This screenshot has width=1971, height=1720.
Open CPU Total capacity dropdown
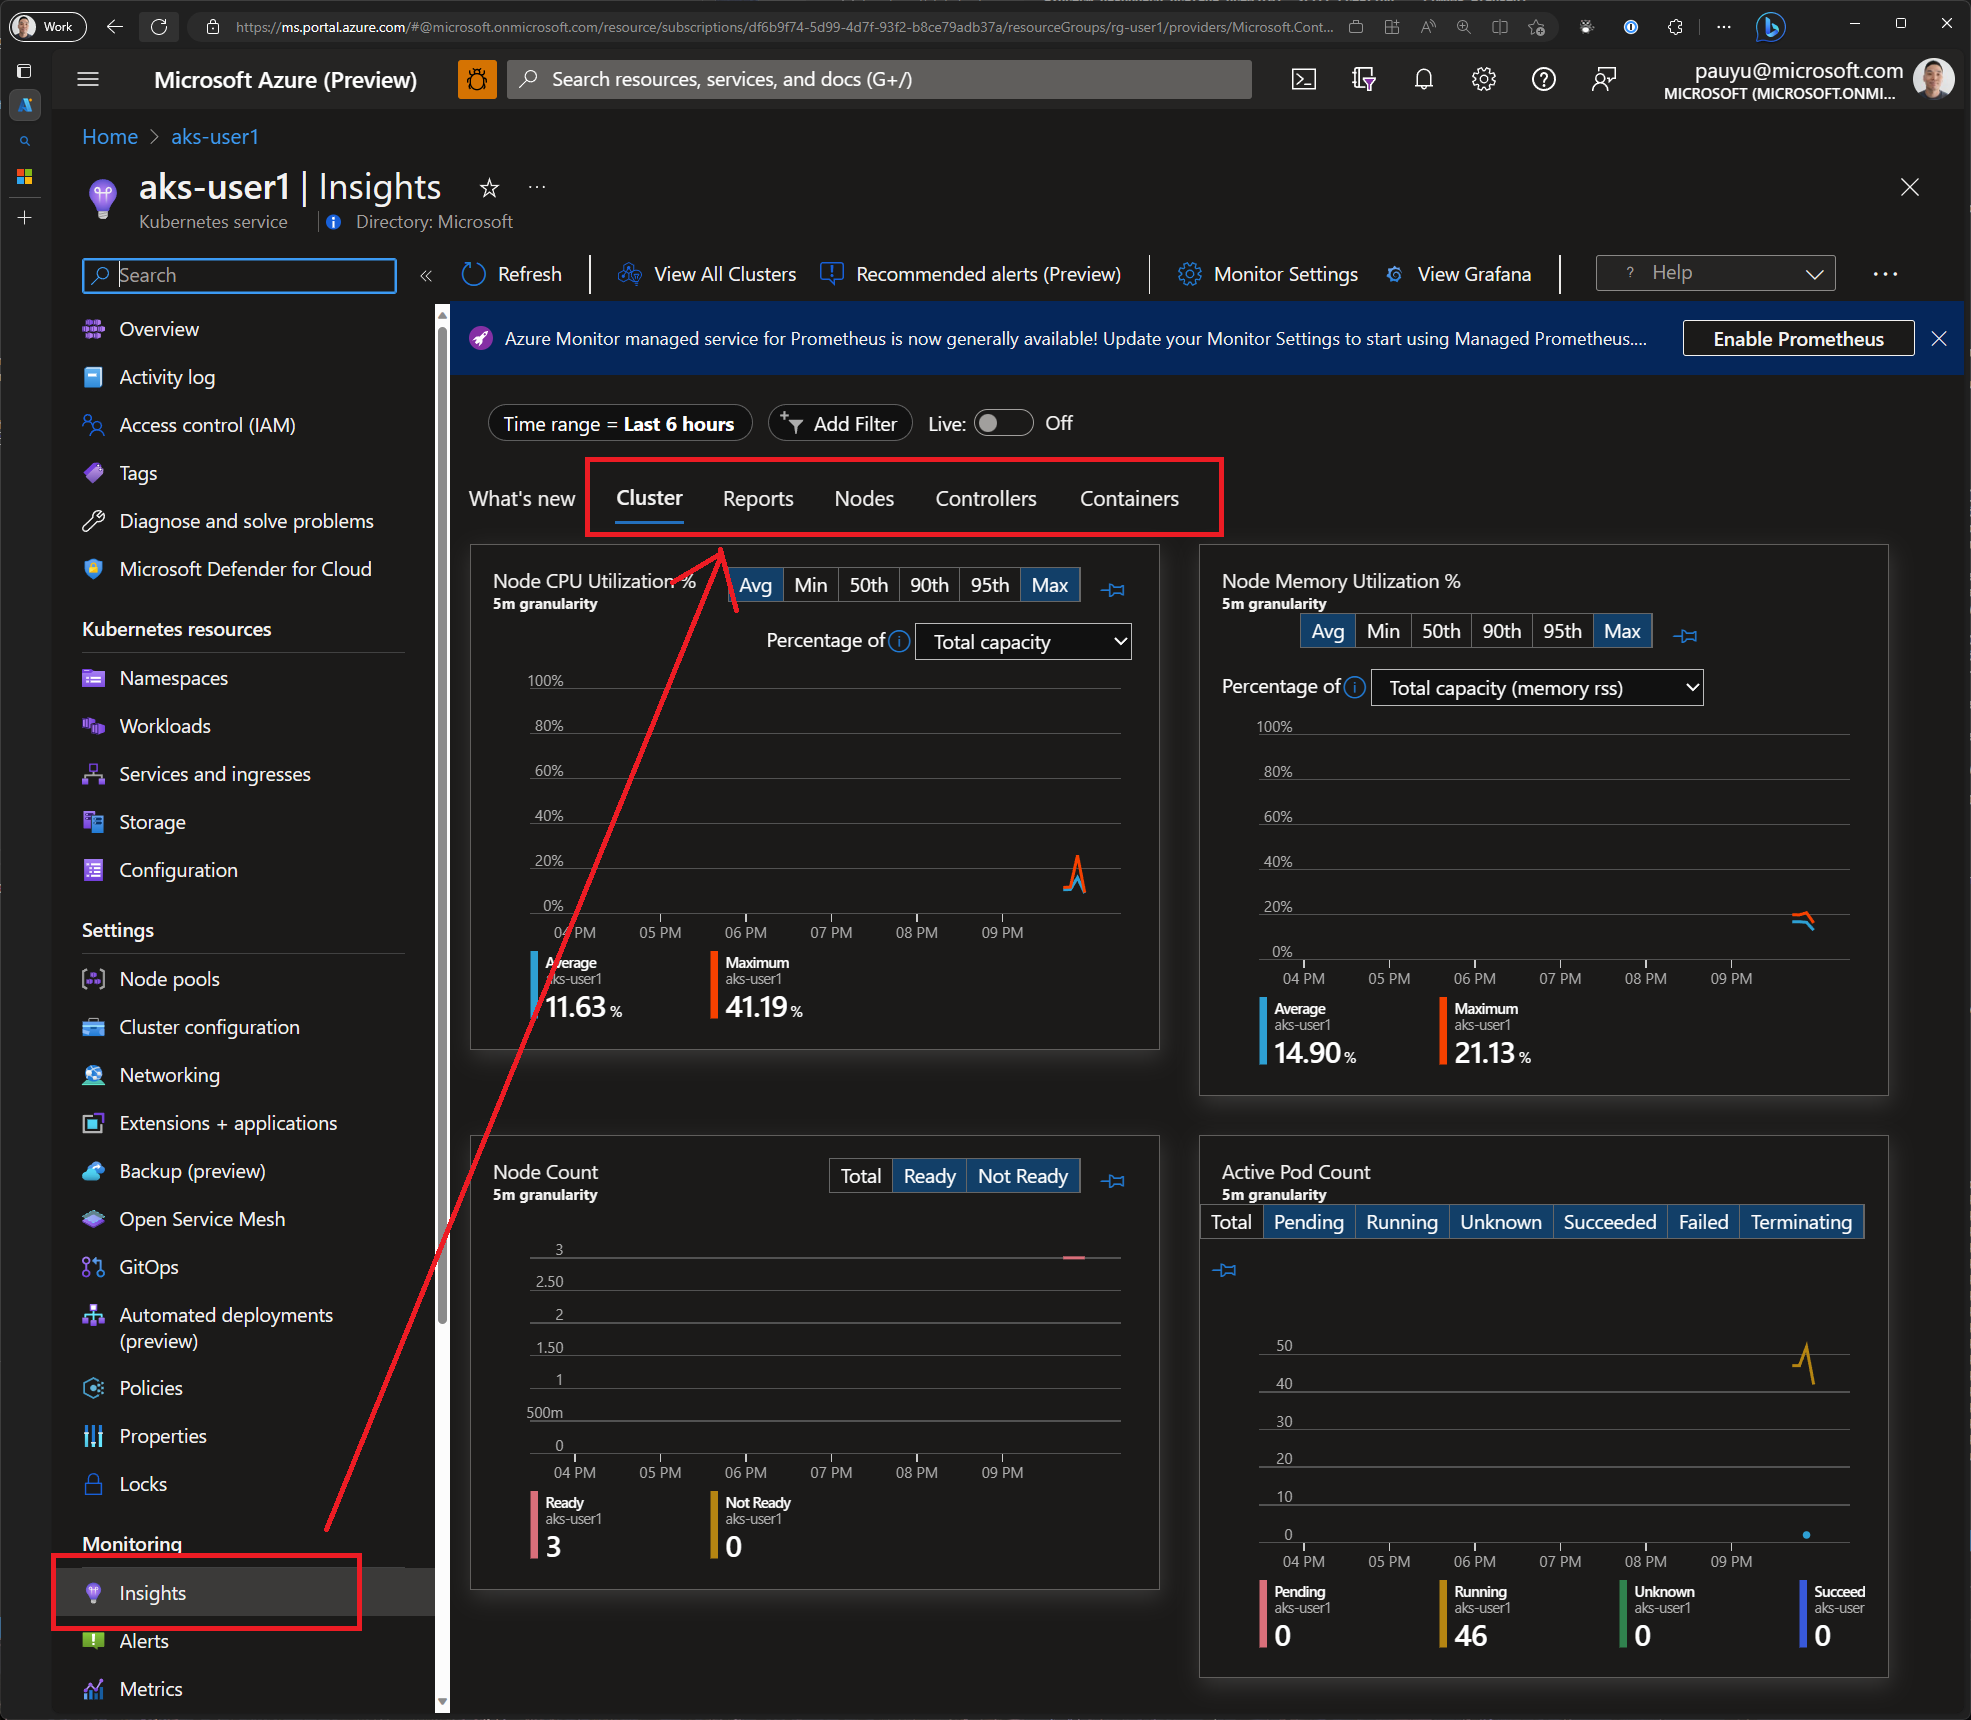(x=1023, y=641)
